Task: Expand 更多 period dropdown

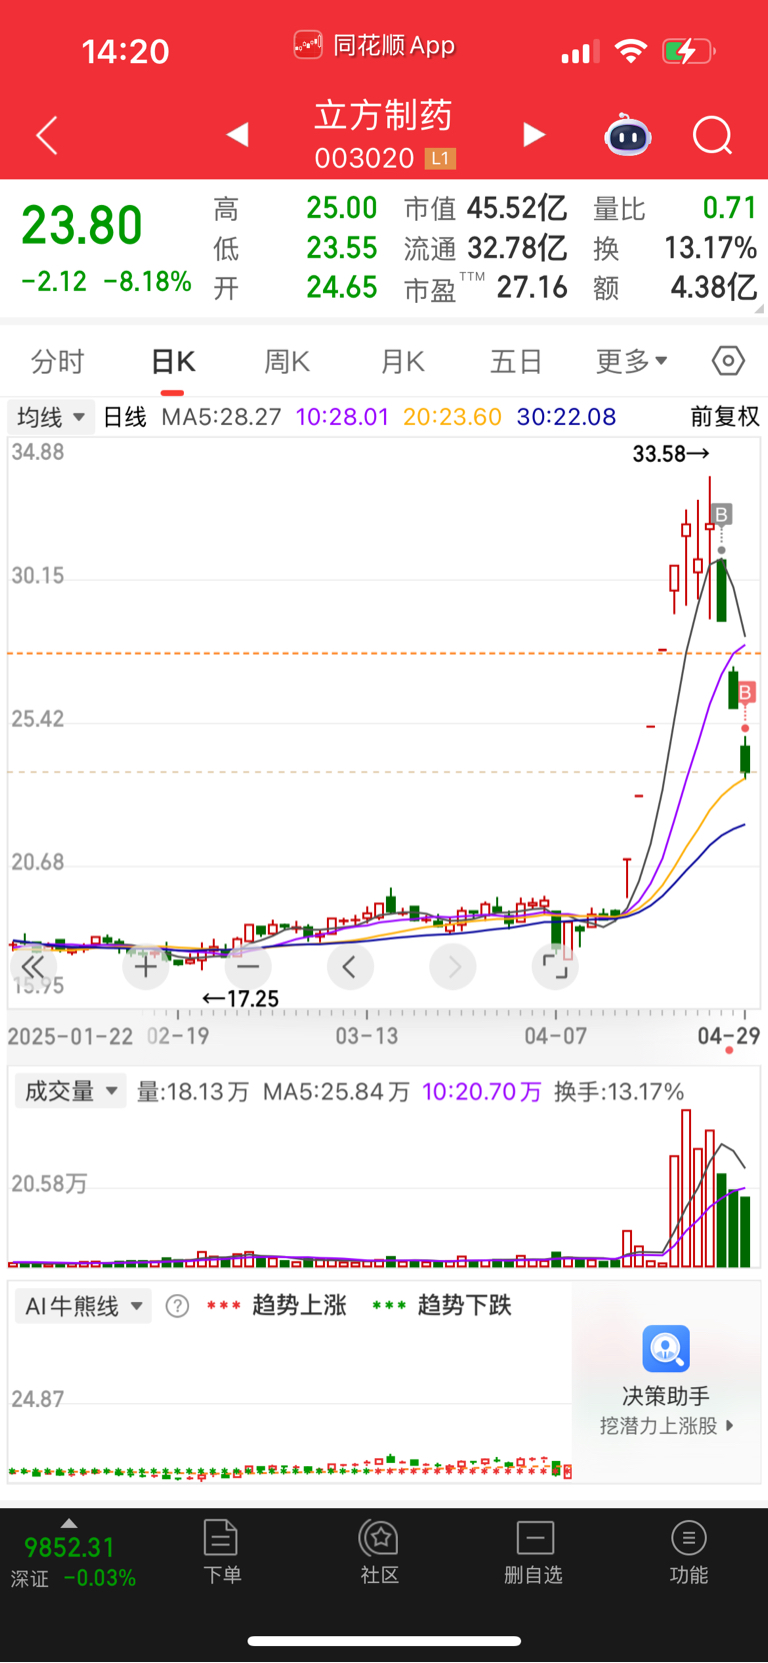Action: [632, 361]
